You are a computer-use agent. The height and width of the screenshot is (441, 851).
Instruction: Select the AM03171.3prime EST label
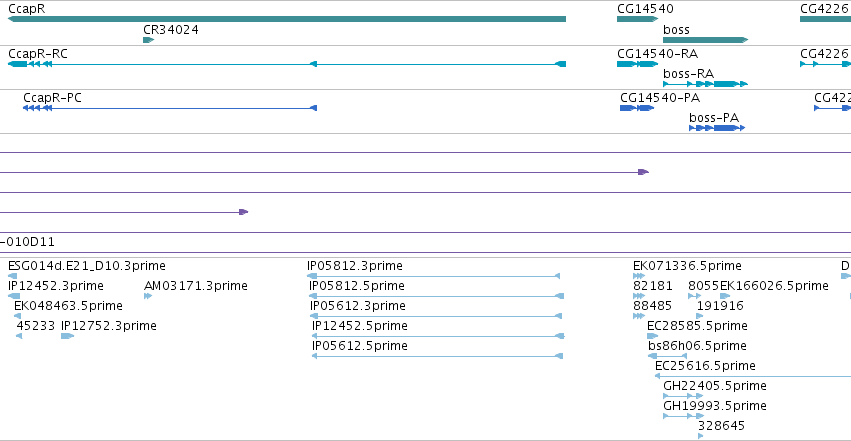tap(196, 286)
